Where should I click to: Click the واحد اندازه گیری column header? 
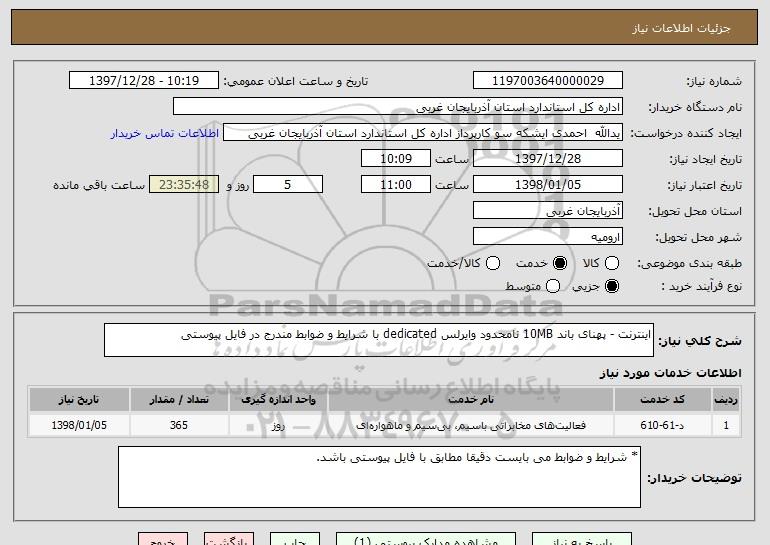(x=278, y=400)
